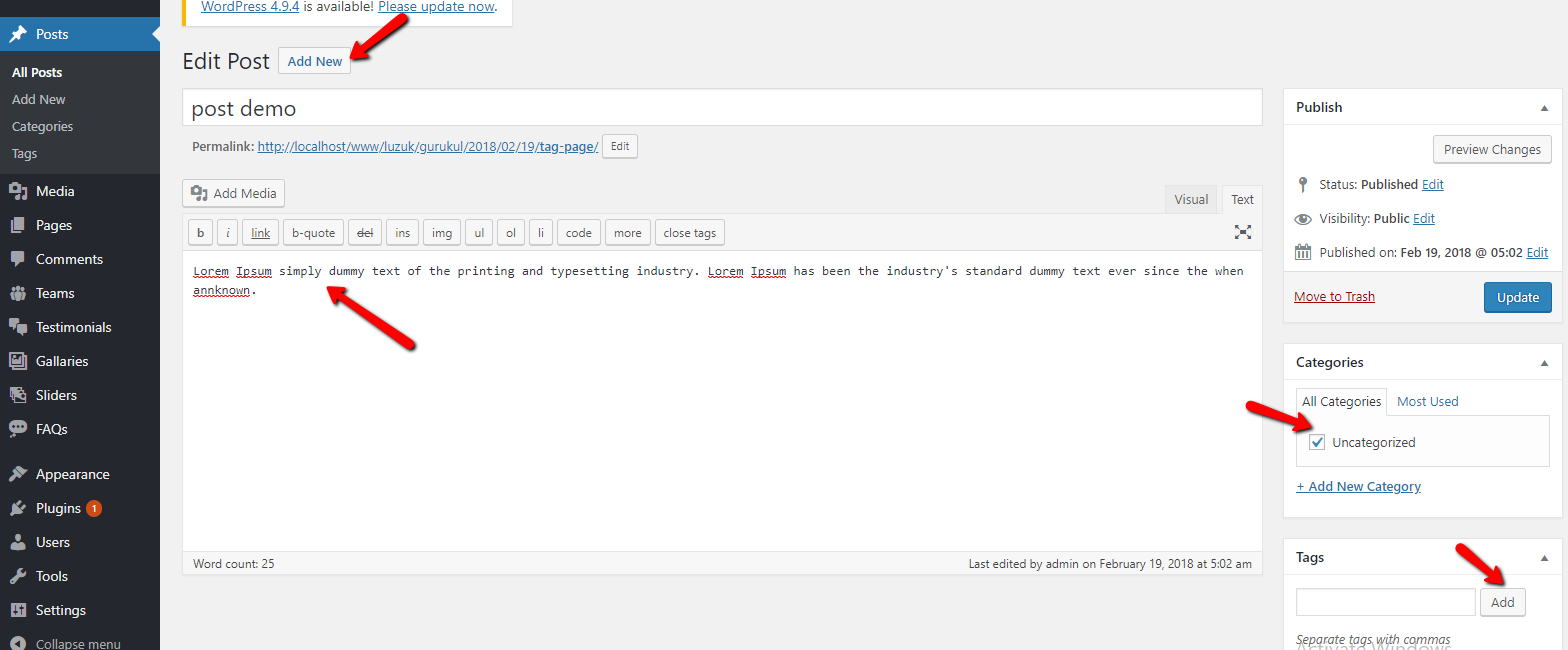Click the Appearance paintbrush icon
This screenshot has width=1568, height=650.
(x=18, y=474)
